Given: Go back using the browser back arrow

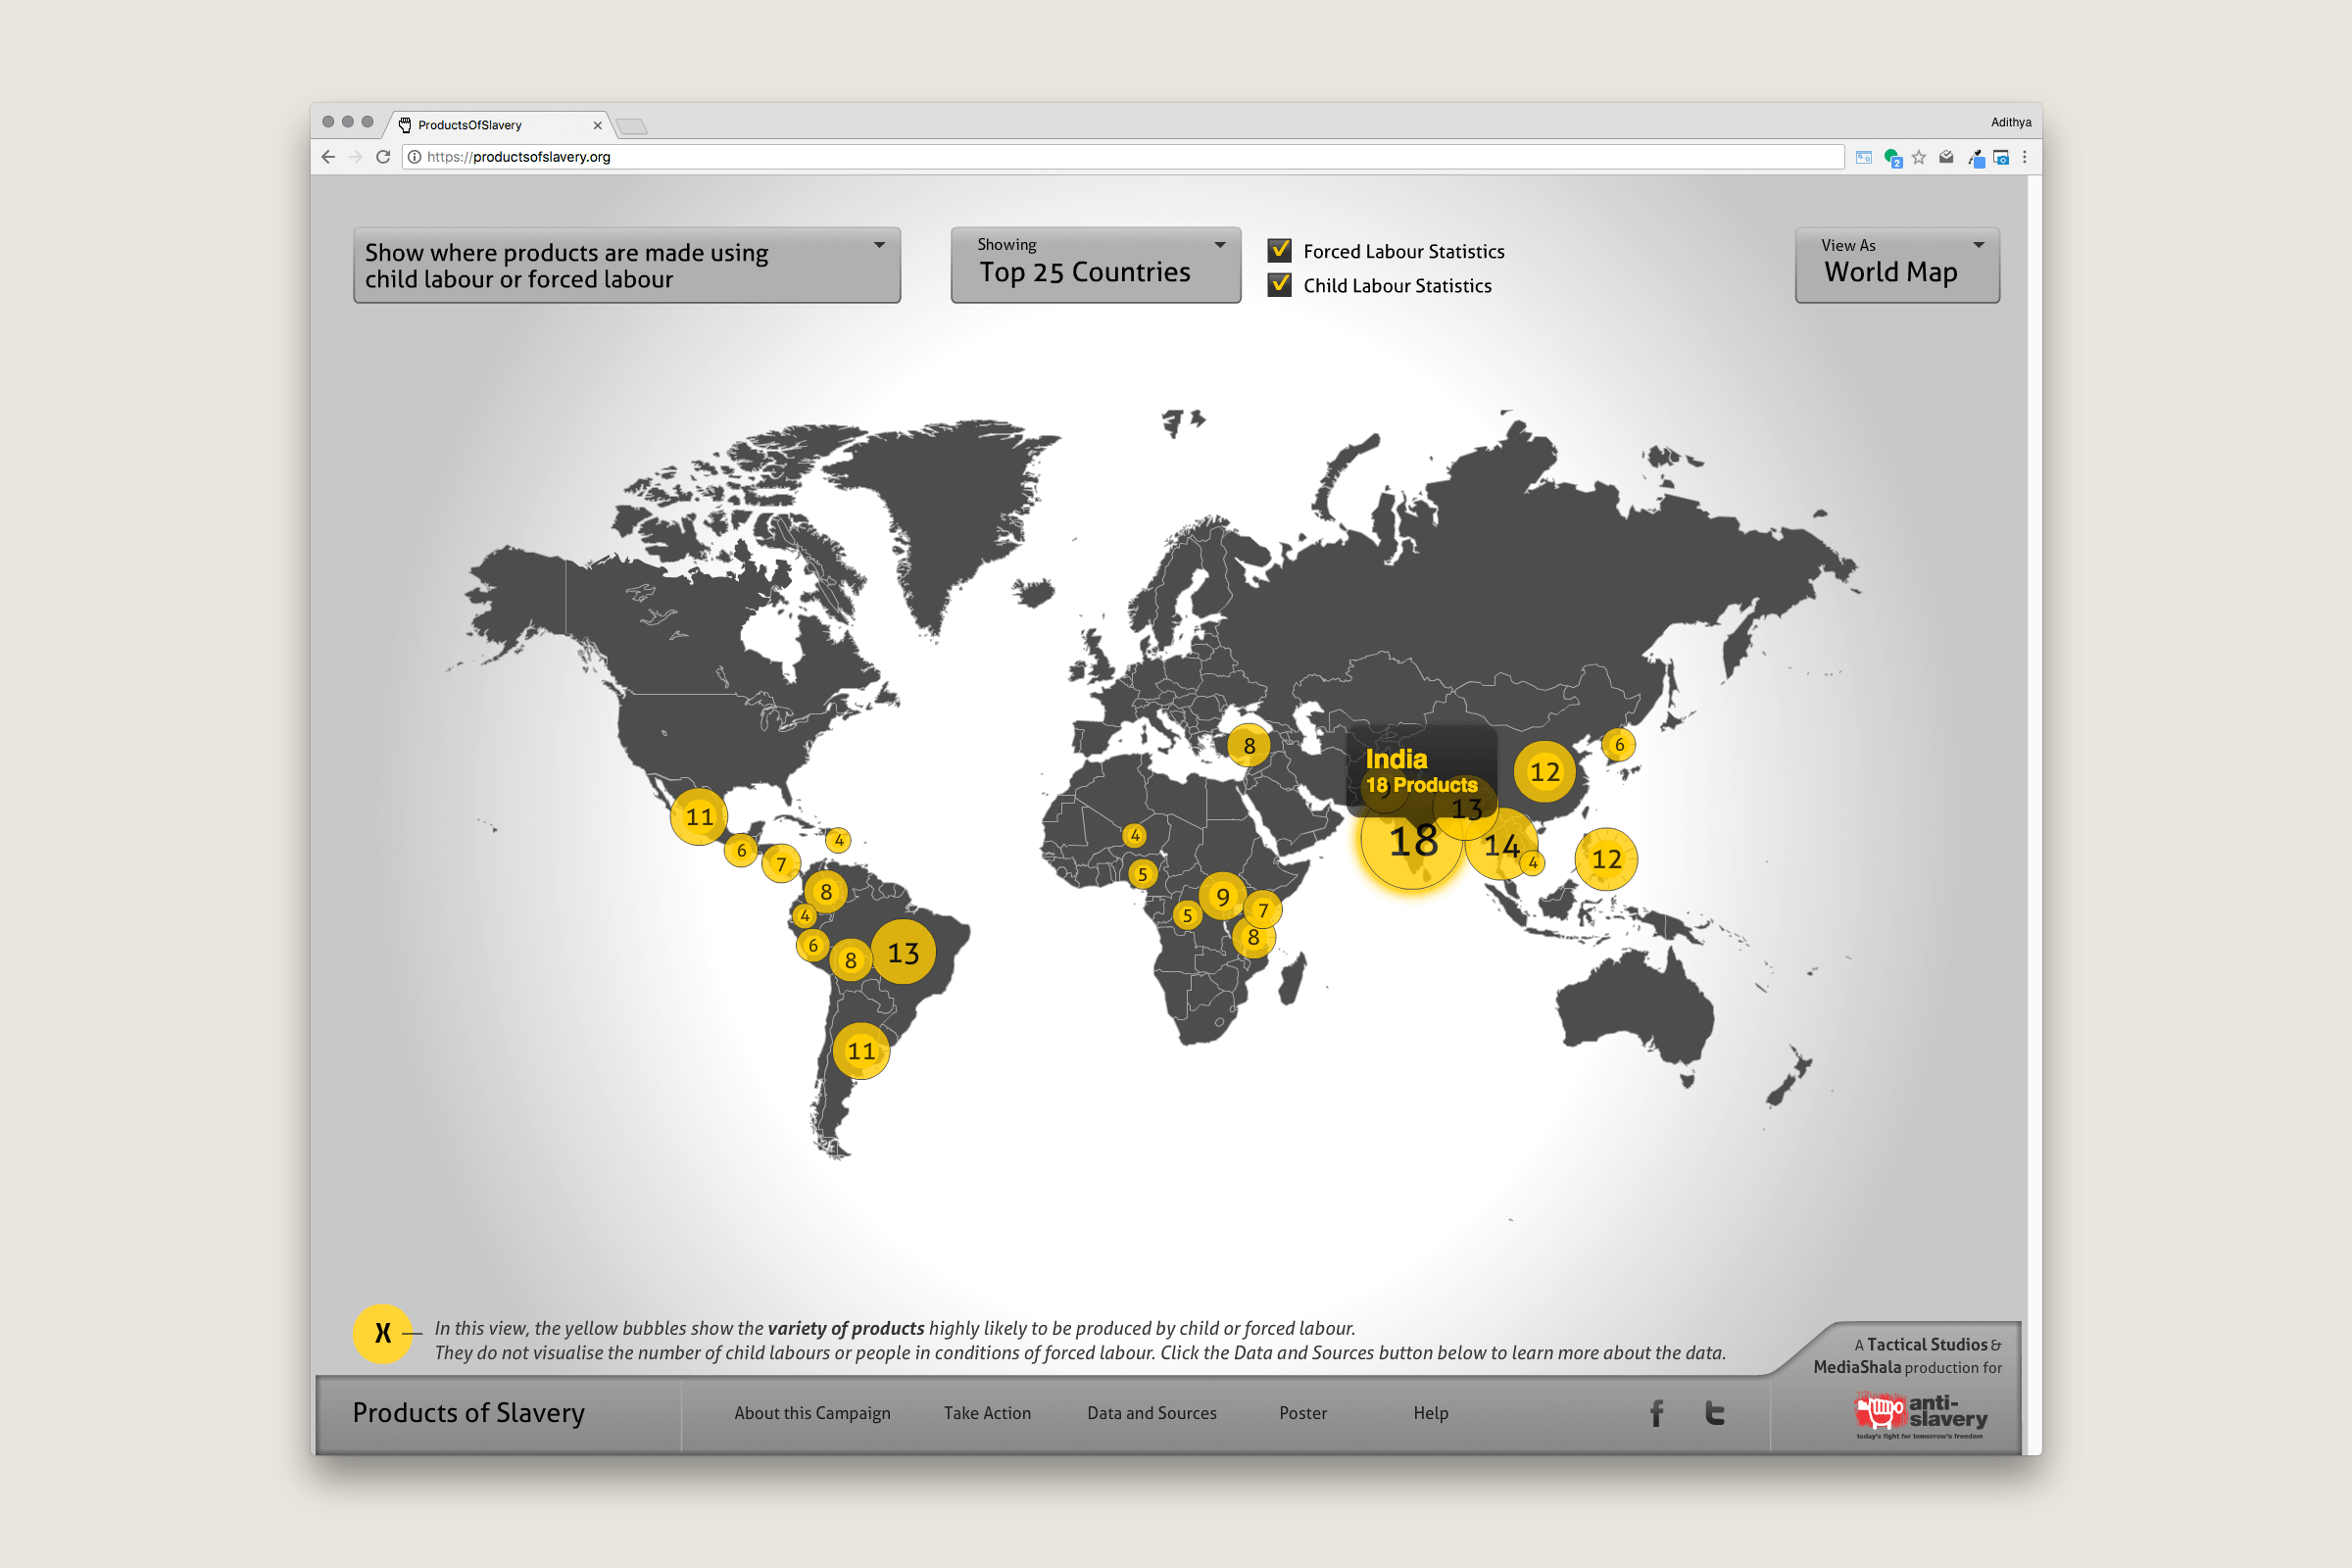Looking at the screenshot, I should click(x=328, y=157).
